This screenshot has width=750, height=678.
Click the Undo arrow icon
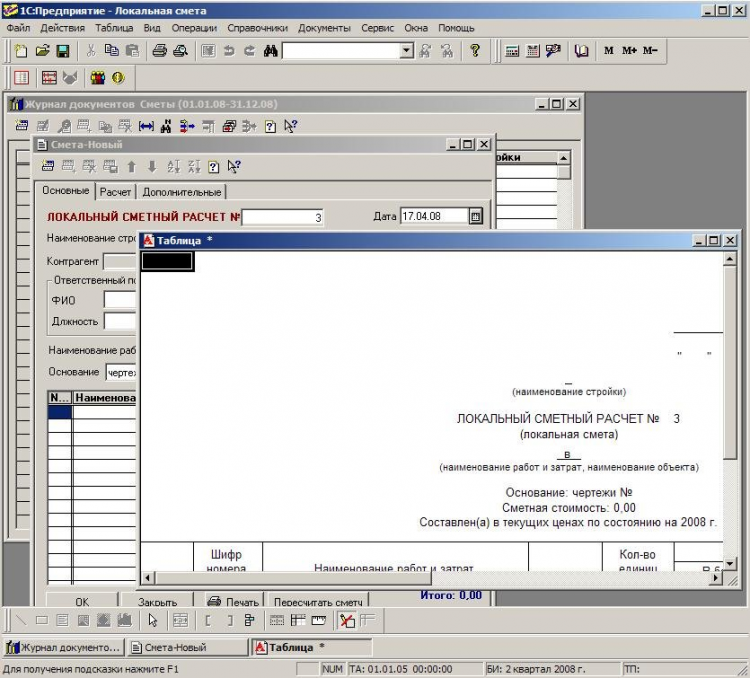(229, 51)
